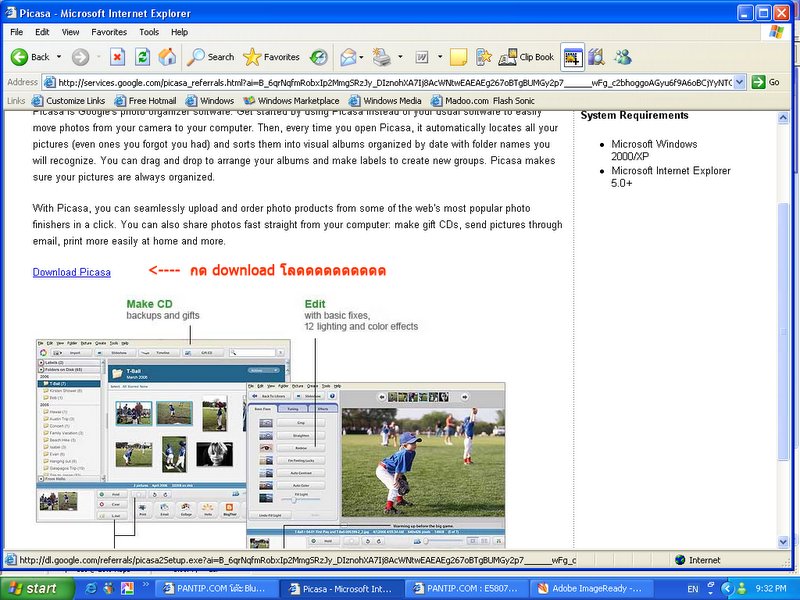800x600 pixels.
Task: Click inside the Address bar URL field
Action: 390,82
